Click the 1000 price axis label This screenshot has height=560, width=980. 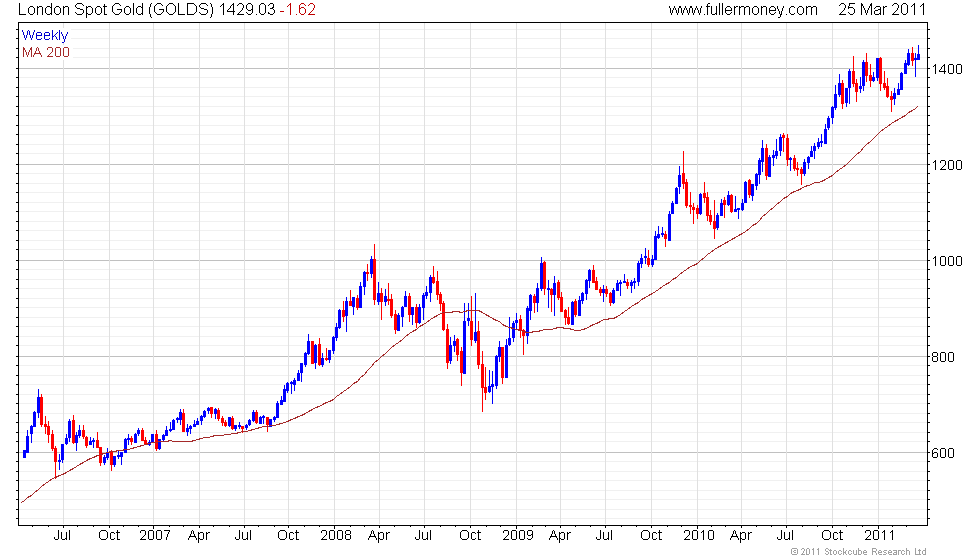click(x=947, y=261)
